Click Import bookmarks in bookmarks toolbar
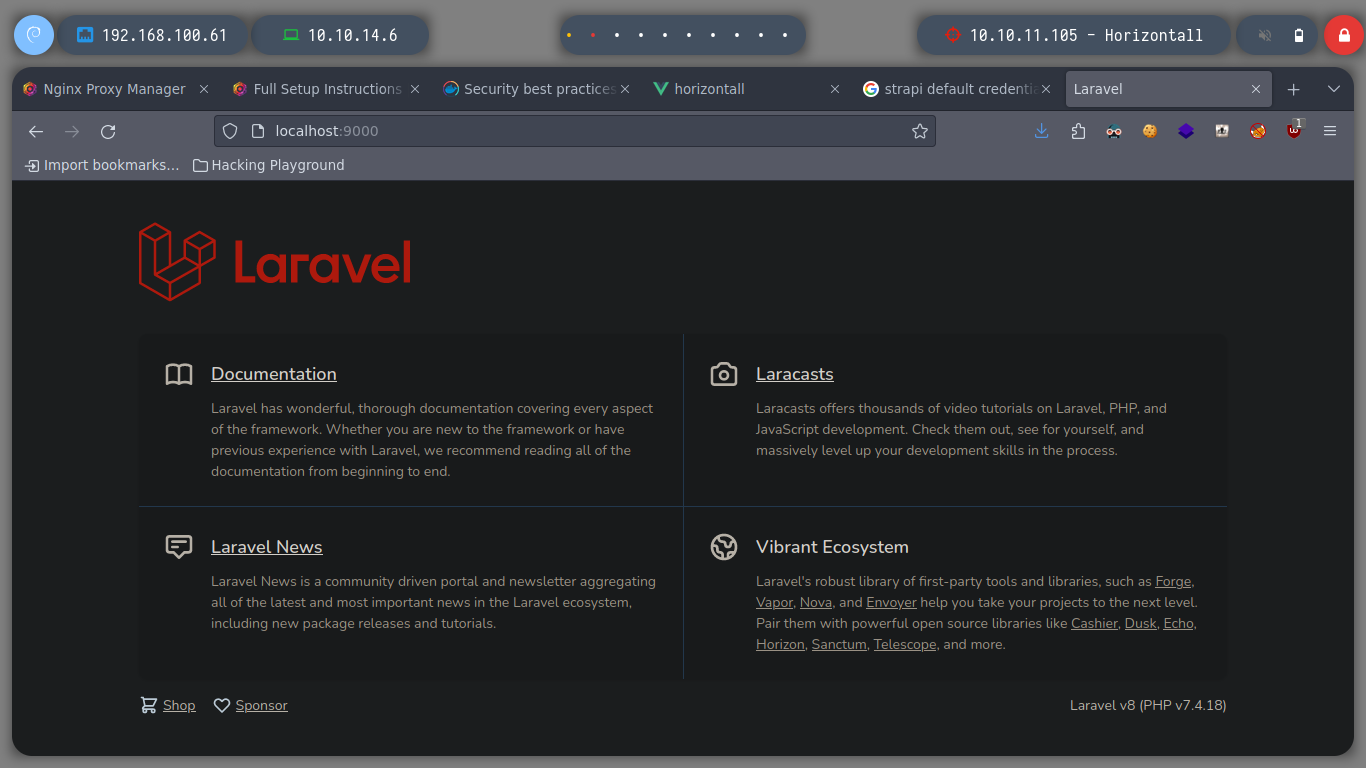1366x768 pixels. tap(102, 165)
